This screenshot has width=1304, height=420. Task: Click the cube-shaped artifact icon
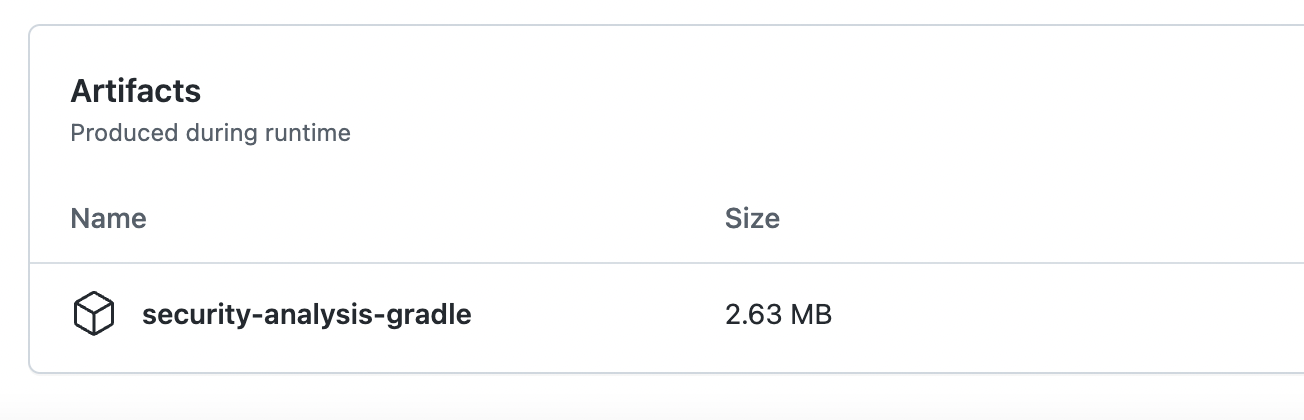94,315
